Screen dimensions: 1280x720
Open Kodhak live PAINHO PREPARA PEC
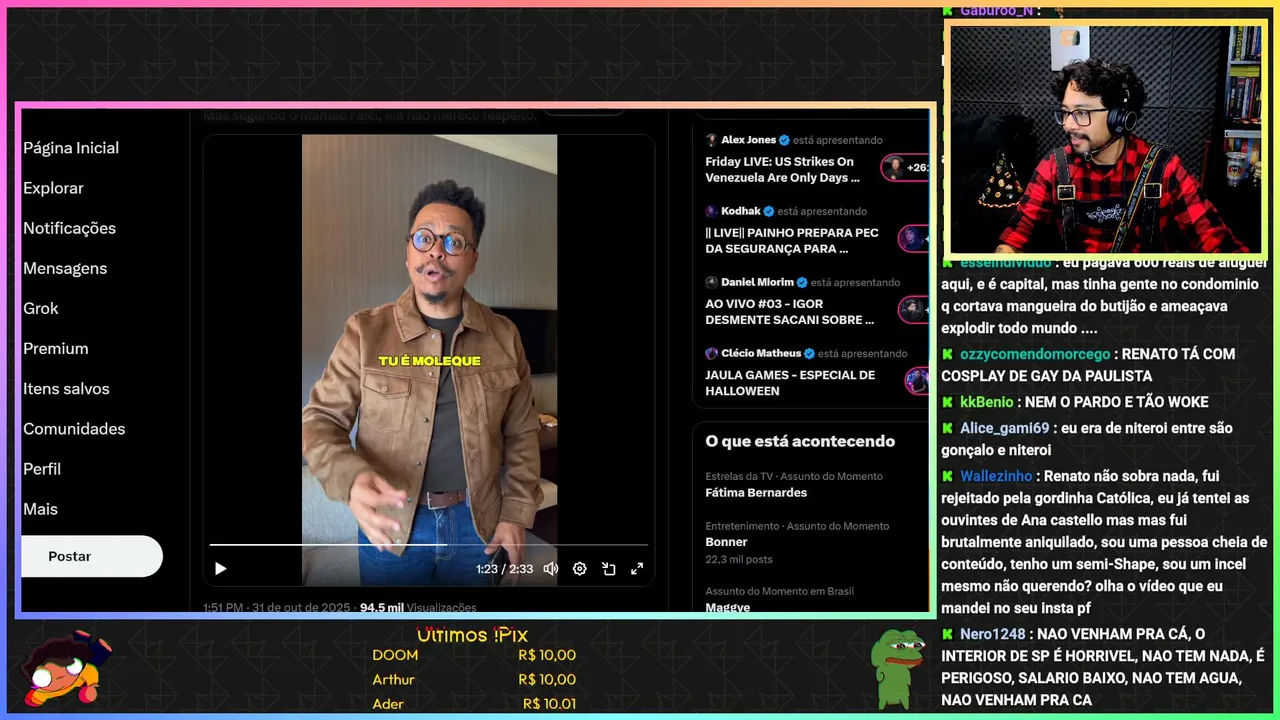[x=791, y=240]
